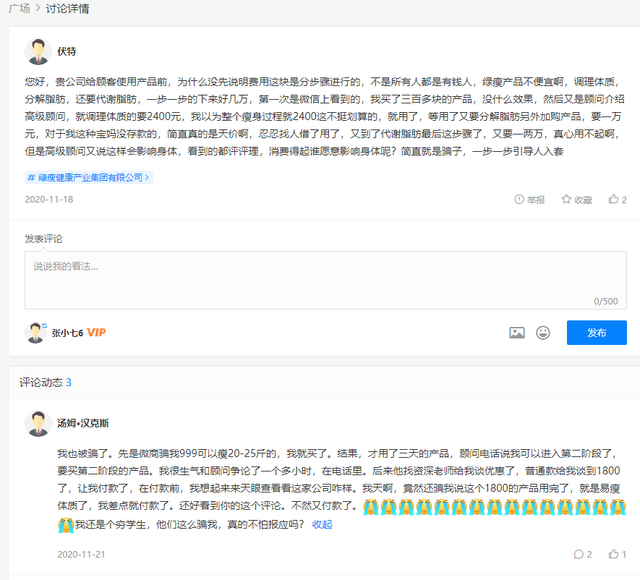Click 汤姆·汉克斯's avatar picture
The width and height of the screenshot is (640, 580).
[x=38, y=423]
